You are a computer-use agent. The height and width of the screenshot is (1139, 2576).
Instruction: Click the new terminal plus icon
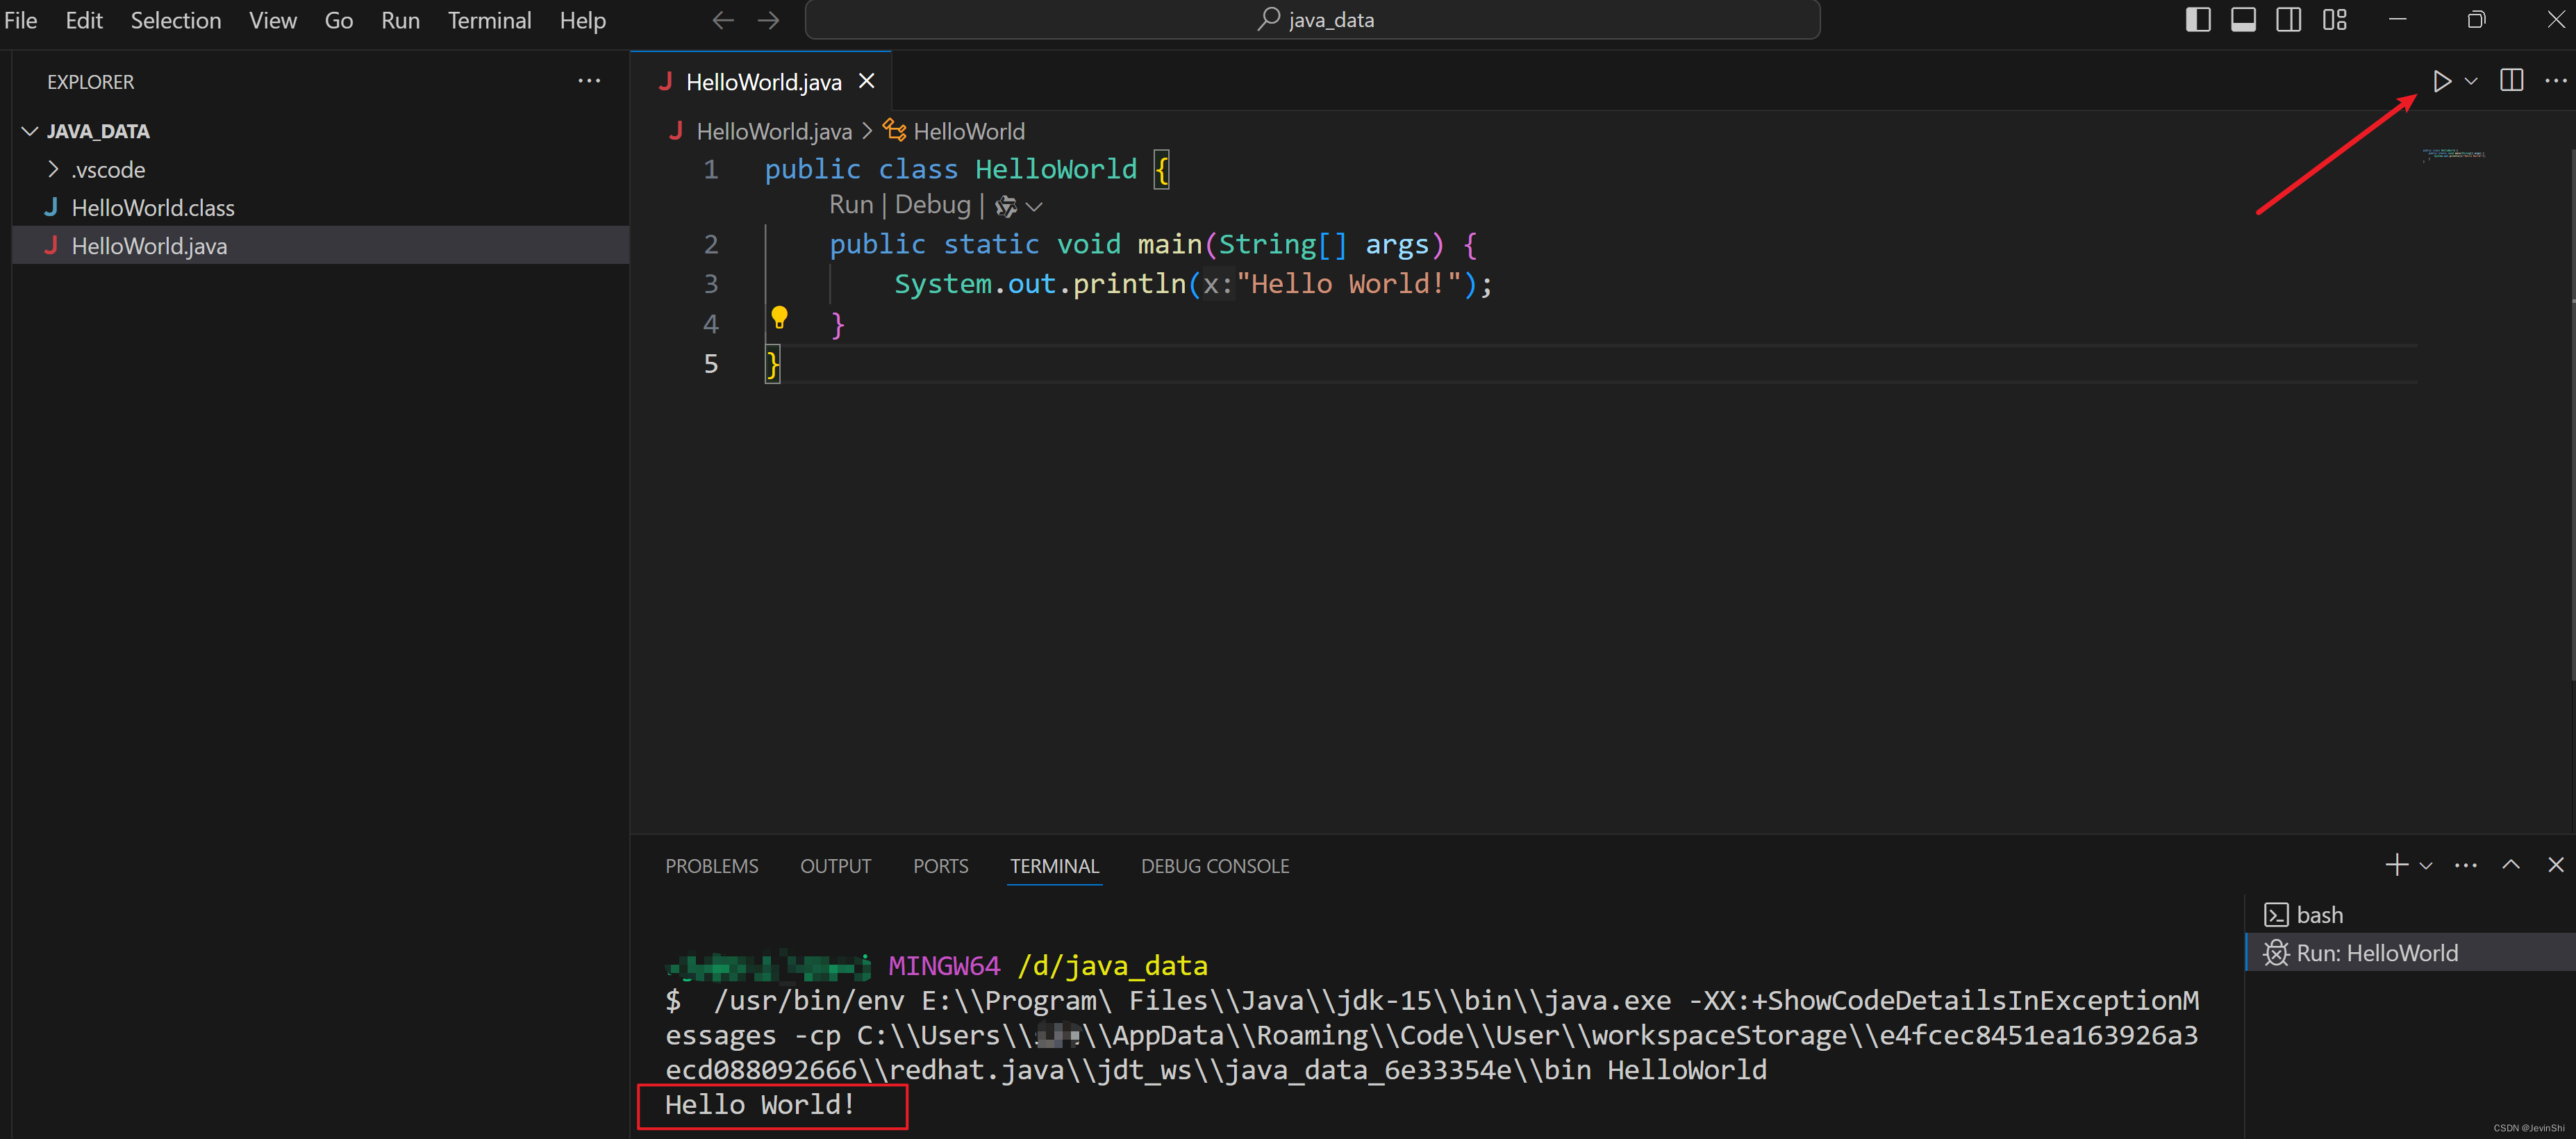pyautogui.click(x=2396, y=865)
